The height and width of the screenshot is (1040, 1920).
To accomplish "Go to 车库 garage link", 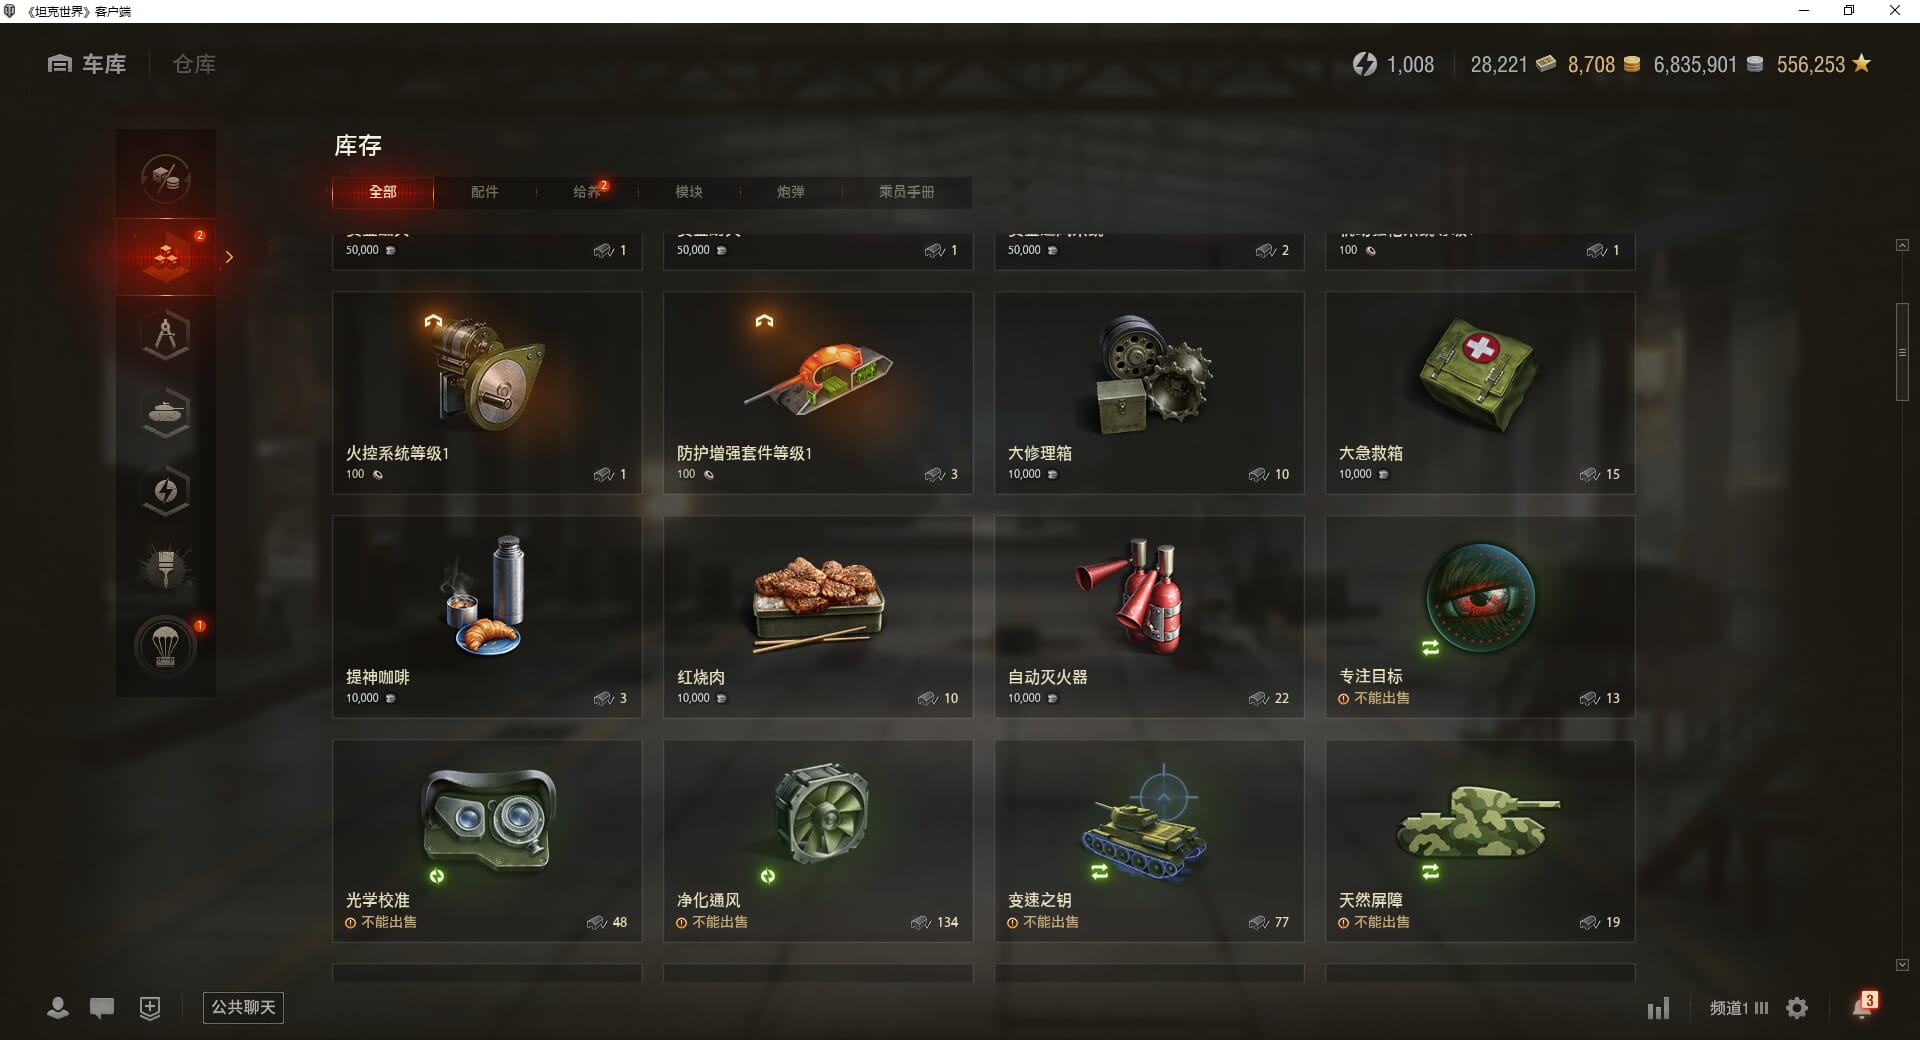I will tap(87, 64).
